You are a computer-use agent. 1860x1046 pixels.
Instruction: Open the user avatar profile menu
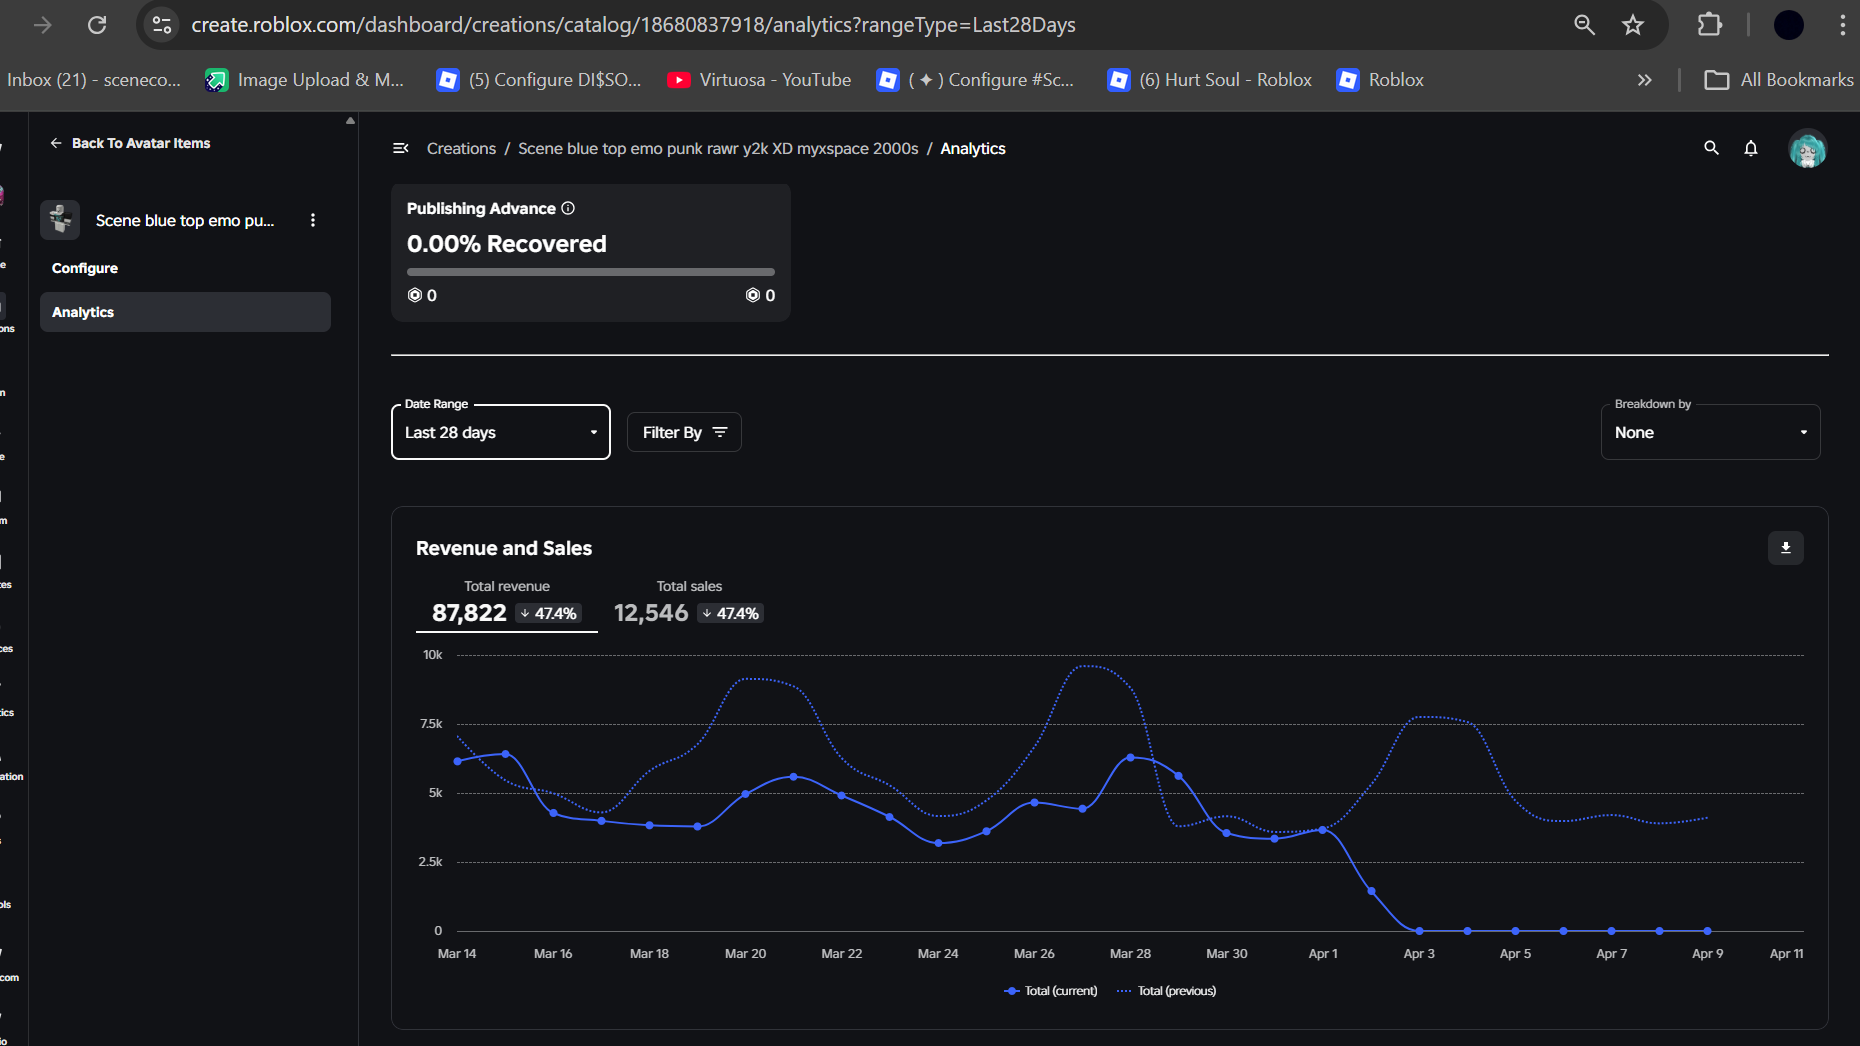pos(1807,149)
